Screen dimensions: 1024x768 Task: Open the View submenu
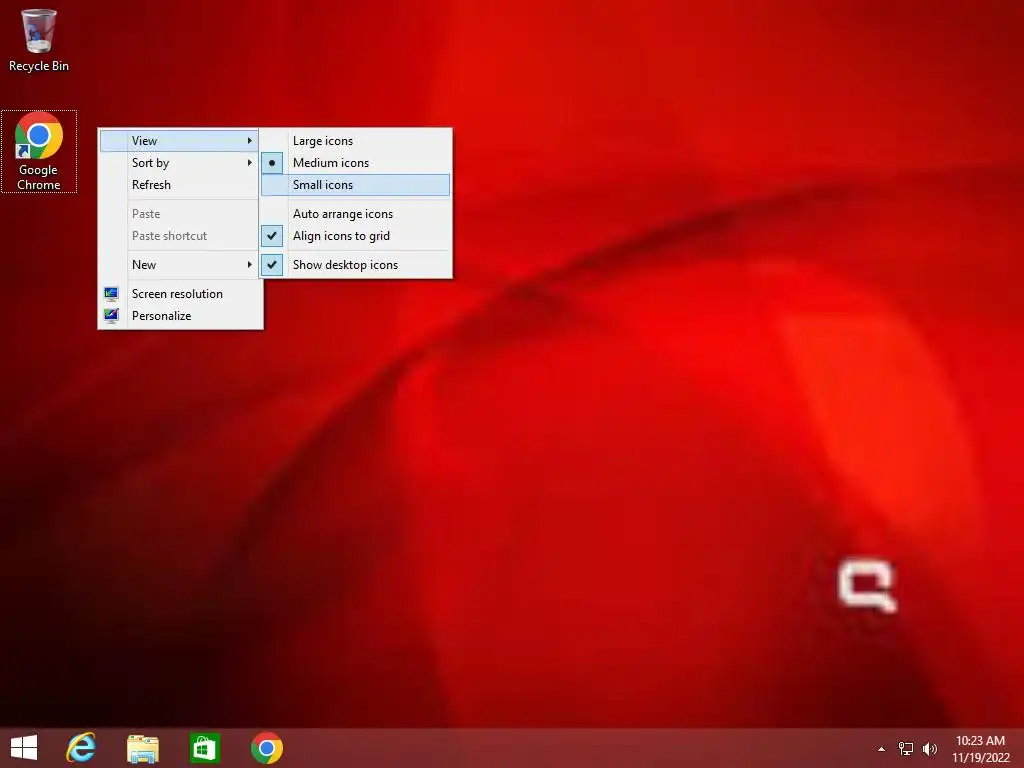pos(179,140)
